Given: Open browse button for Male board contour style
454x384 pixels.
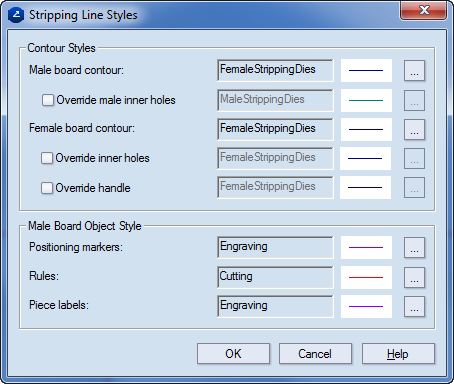Looking at the screenshot, I should pyautogui.click(x=414, y=71).
